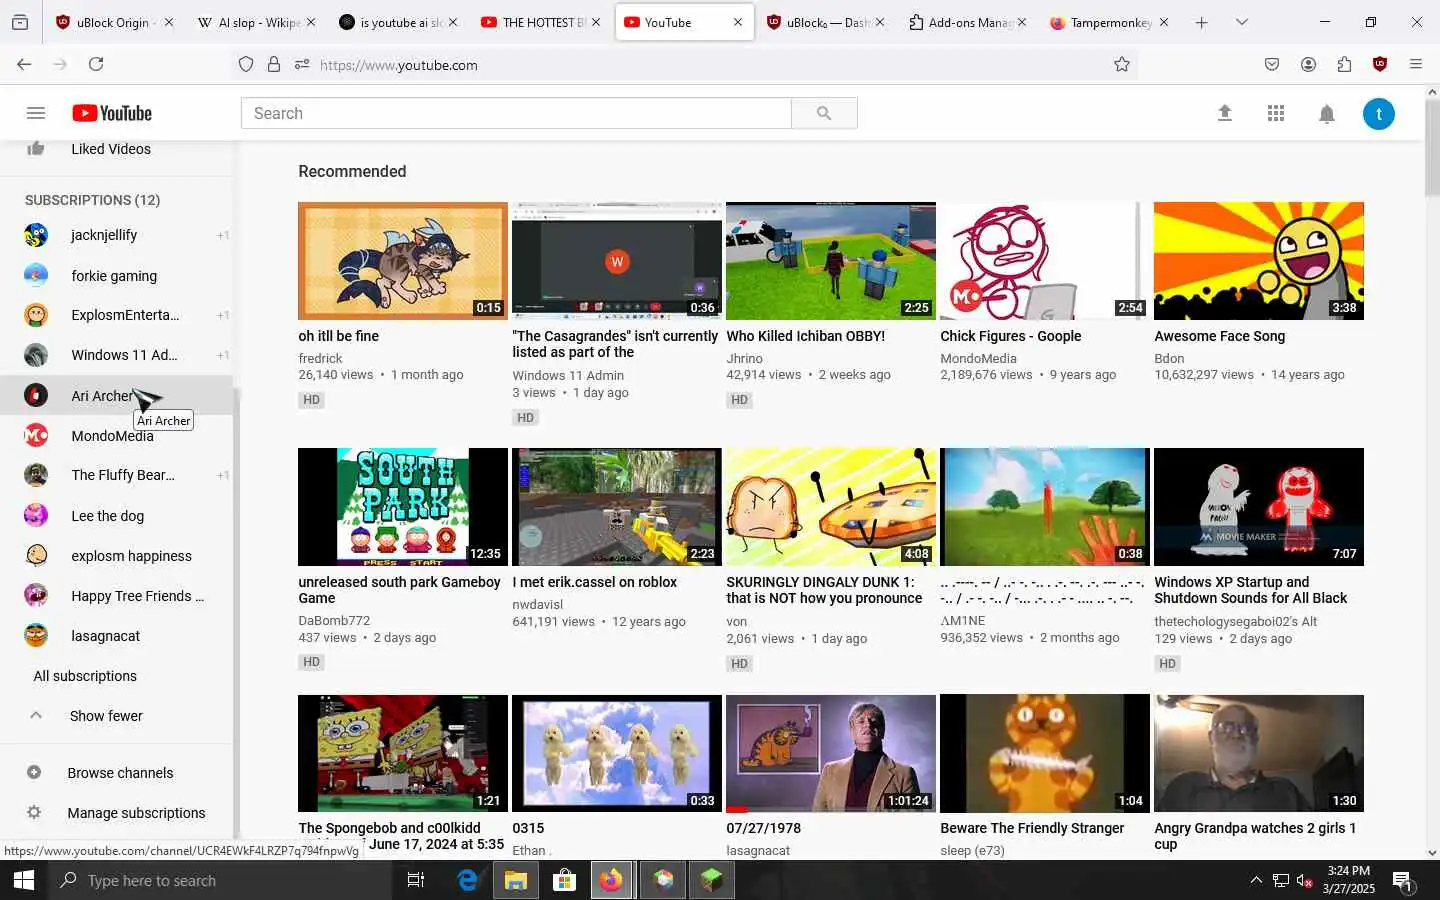
Task: Open a new tab with plus button
Action: tap(1201, 22)
